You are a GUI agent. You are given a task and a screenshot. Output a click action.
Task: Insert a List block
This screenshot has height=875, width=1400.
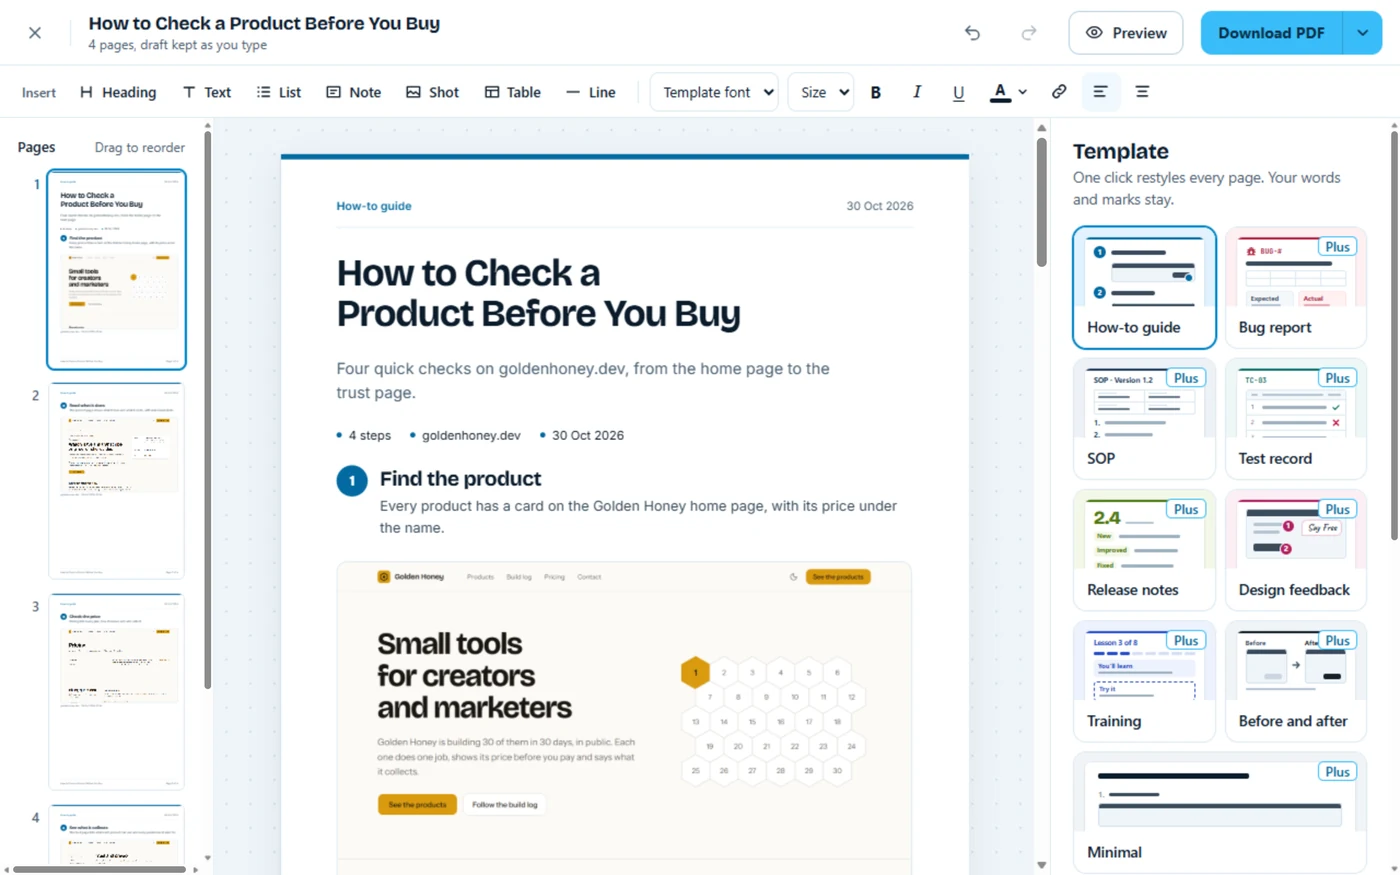click(x=279, y=92)
